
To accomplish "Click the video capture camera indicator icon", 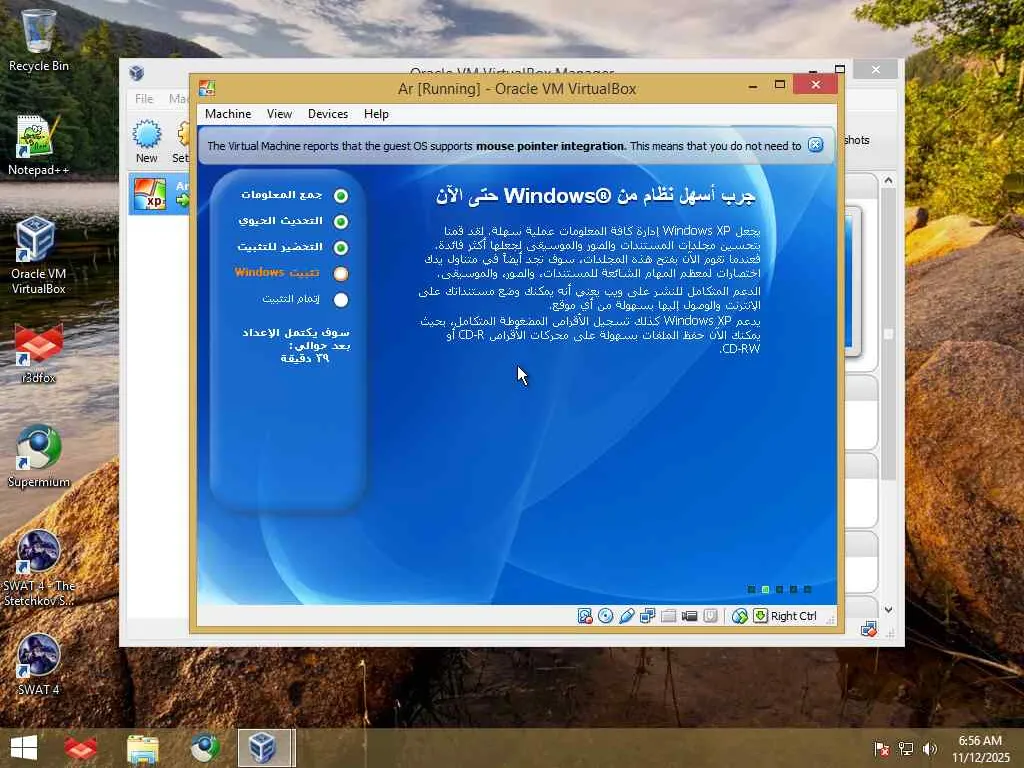I will pos(689,616).
